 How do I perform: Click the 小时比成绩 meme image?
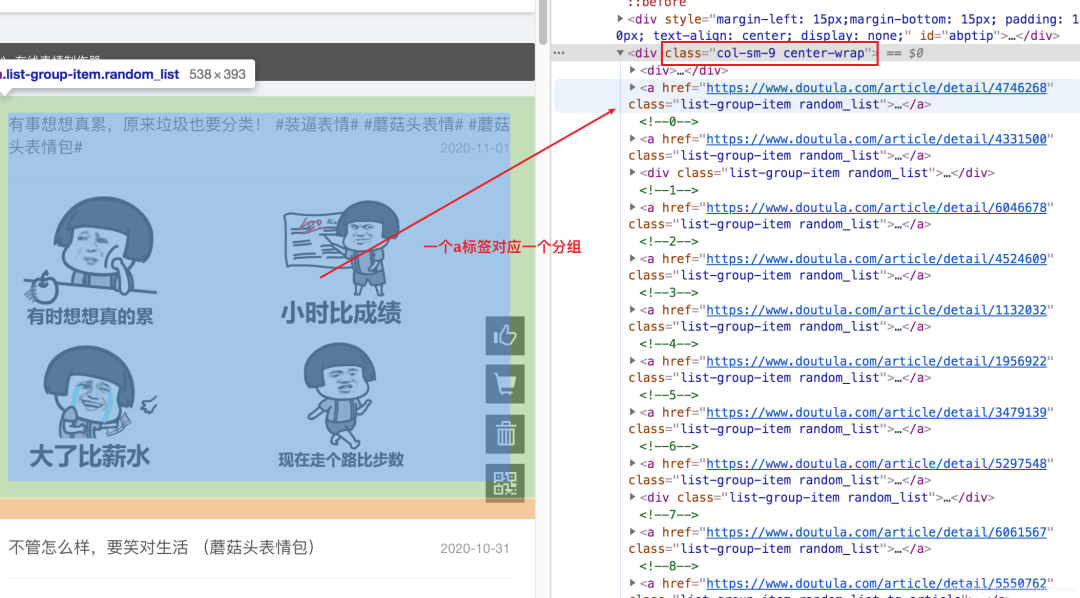341,262
